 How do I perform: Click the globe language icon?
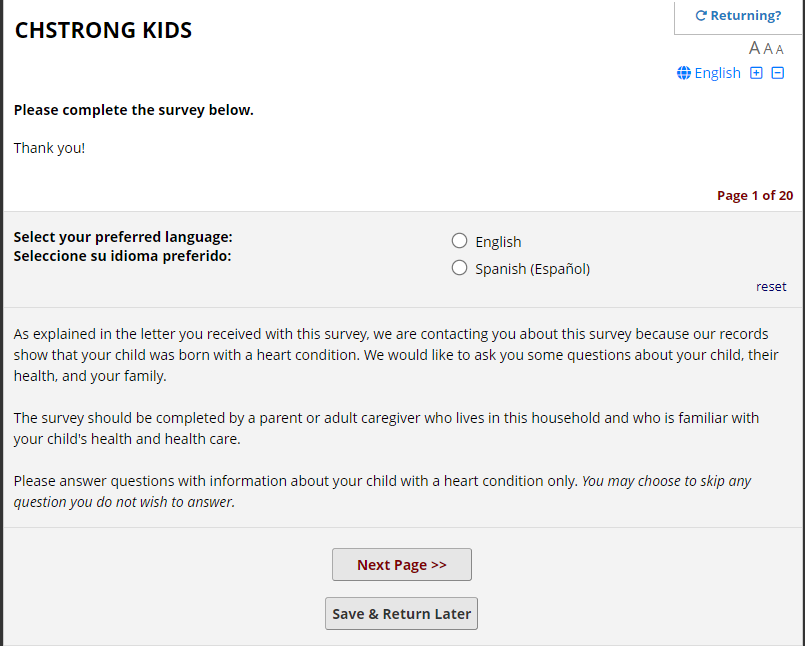tap(684, 73)
